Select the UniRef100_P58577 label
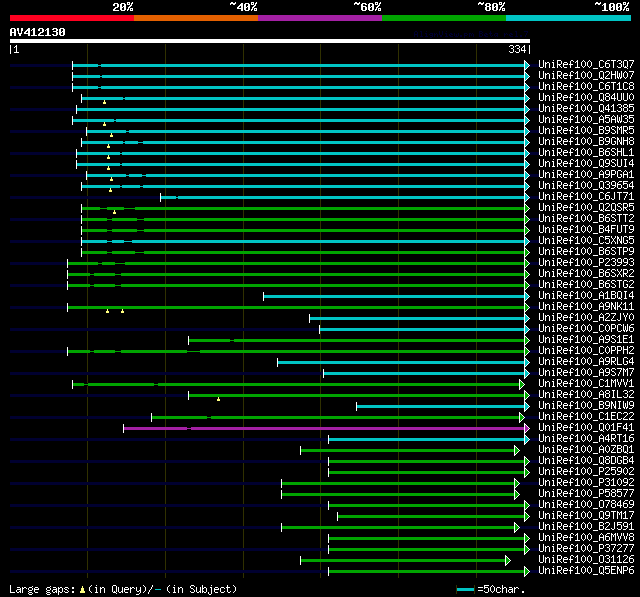This screenshot has height=597, width=640. 586,494
